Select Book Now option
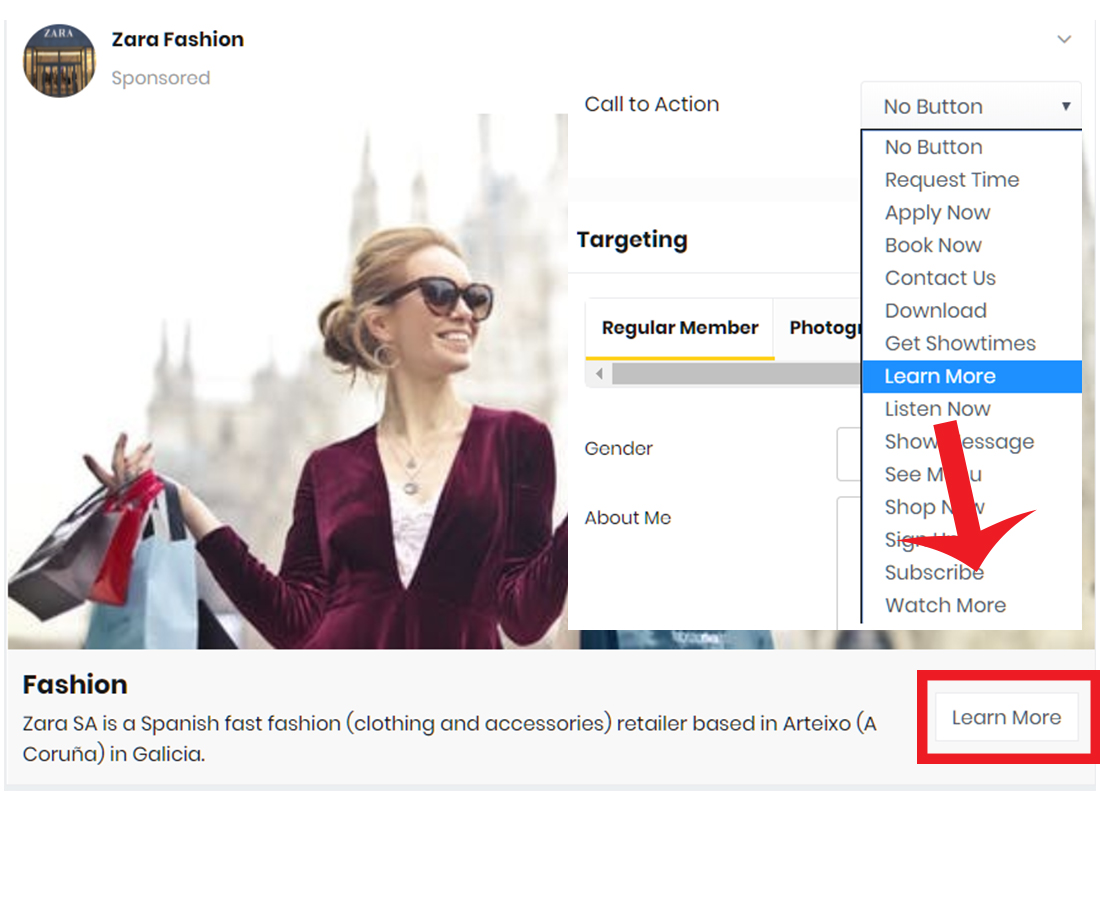Viewport: 1100px width, 917px height. click(932, 245)
